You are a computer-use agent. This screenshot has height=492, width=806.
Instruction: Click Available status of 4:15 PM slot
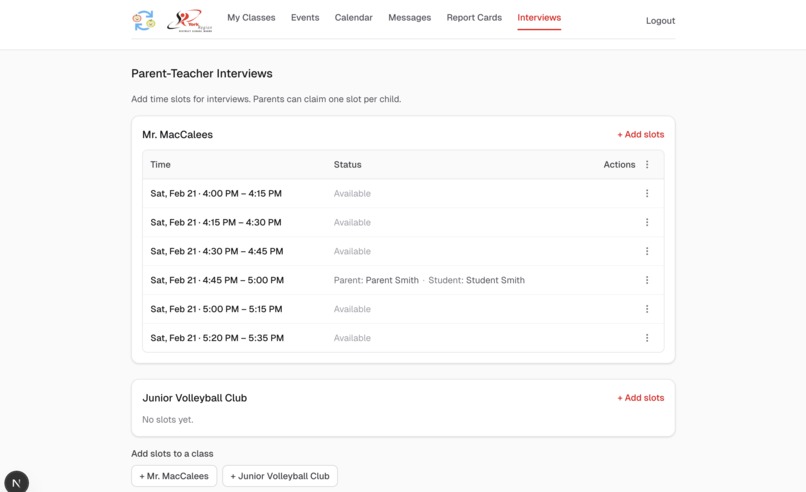352,222
